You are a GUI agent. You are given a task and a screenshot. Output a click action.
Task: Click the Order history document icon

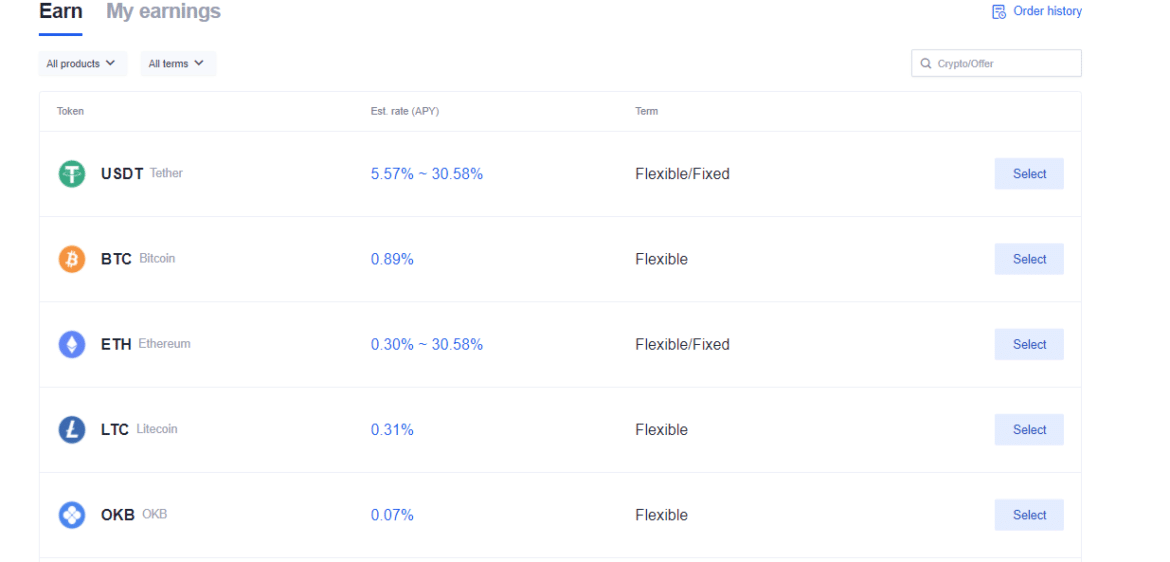(998, 12)
